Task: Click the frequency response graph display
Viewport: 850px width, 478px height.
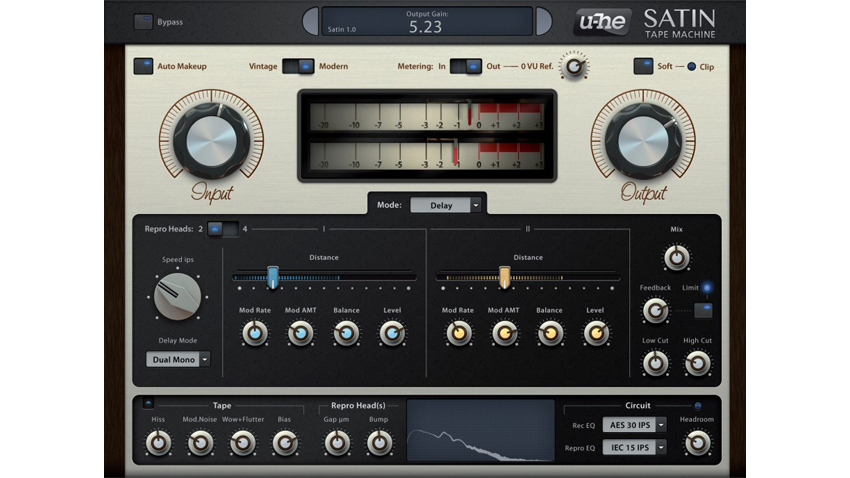Action: tap(480, 431)
